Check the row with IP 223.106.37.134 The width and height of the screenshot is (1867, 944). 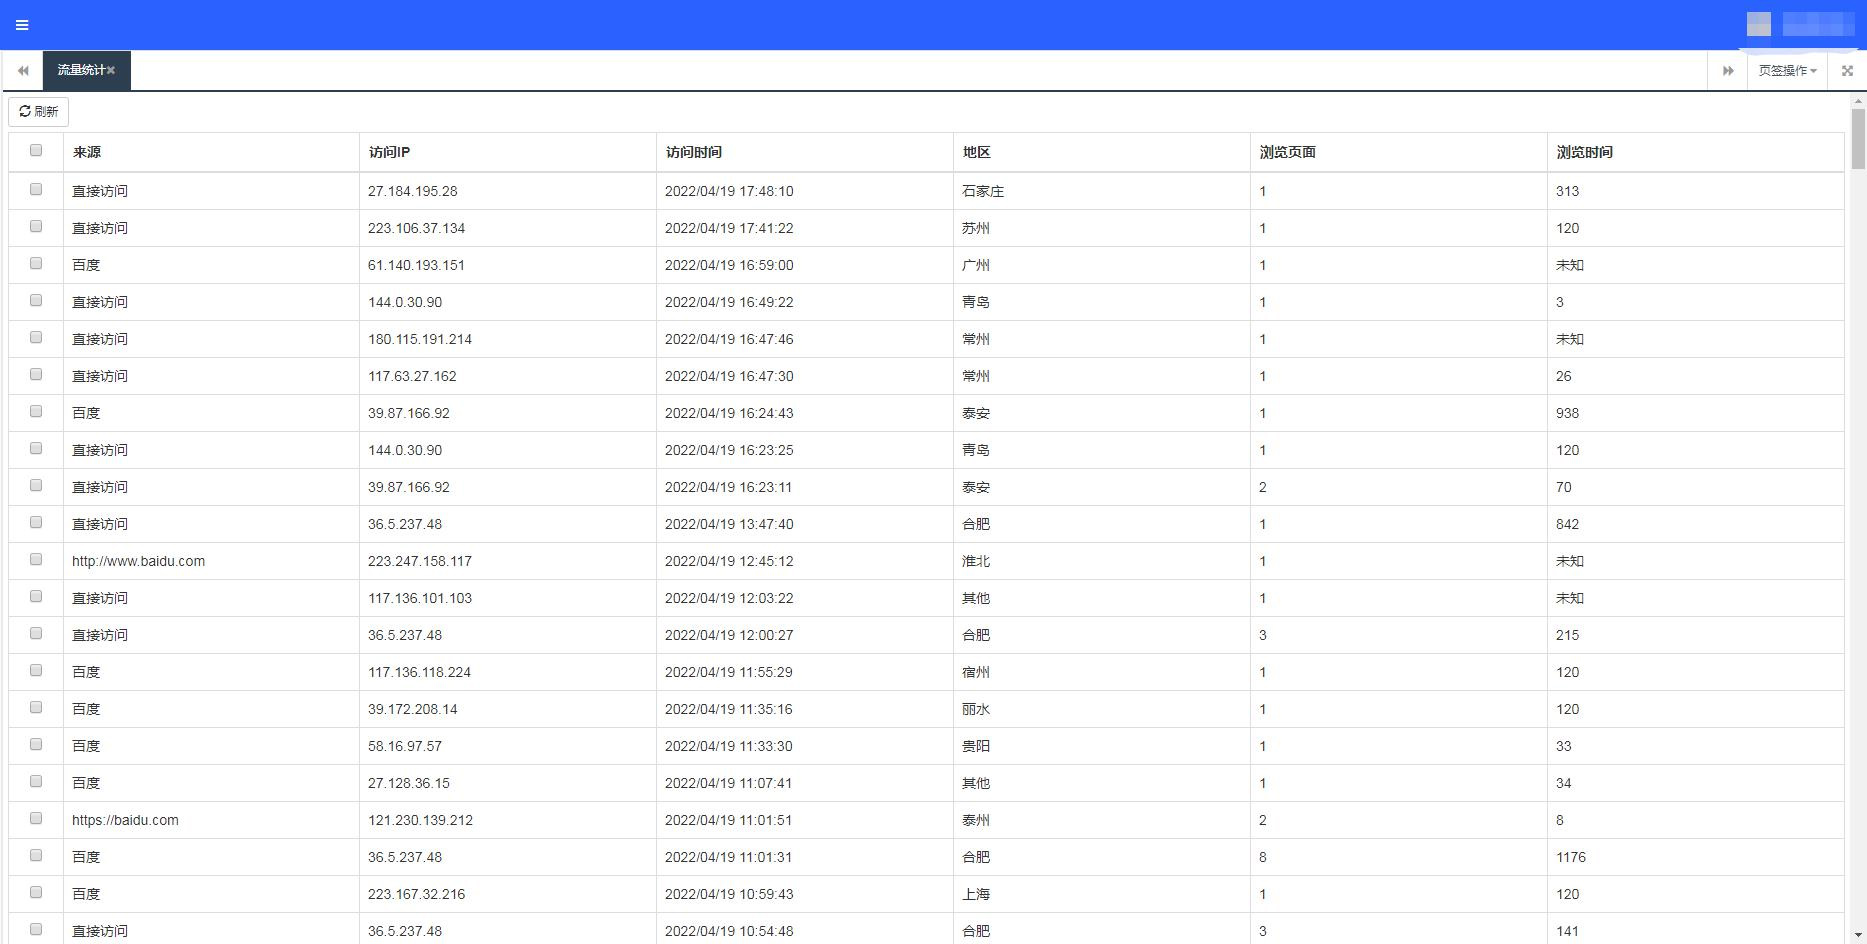36,226
